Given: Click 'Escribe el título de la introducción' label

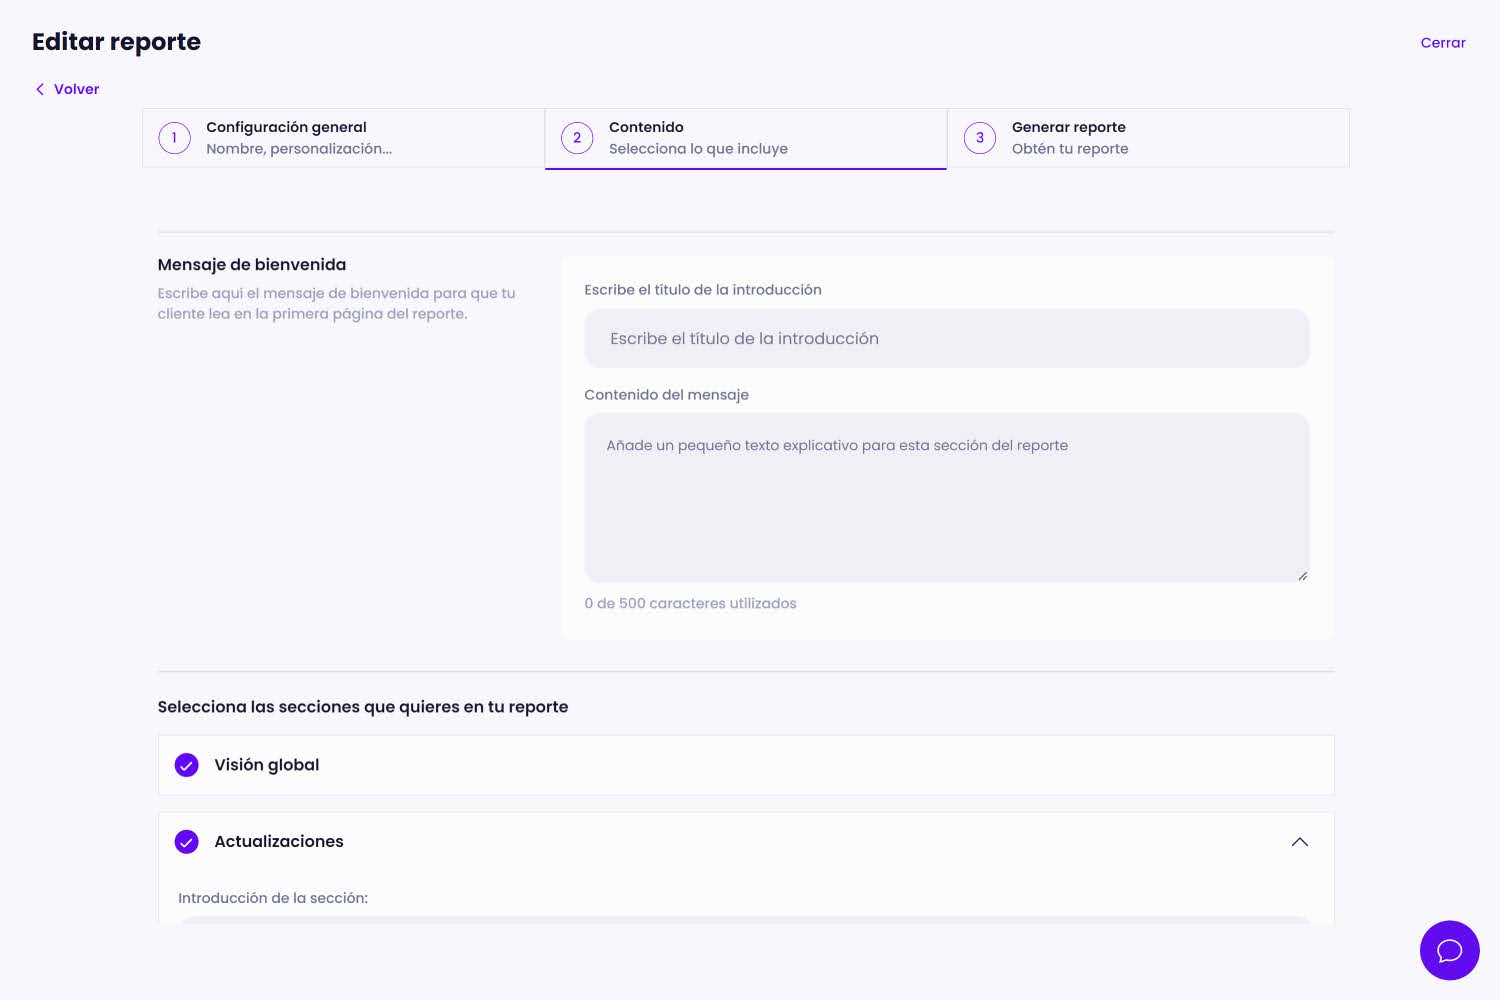Looking at the screenshot, I should click(x=703, y=290).
